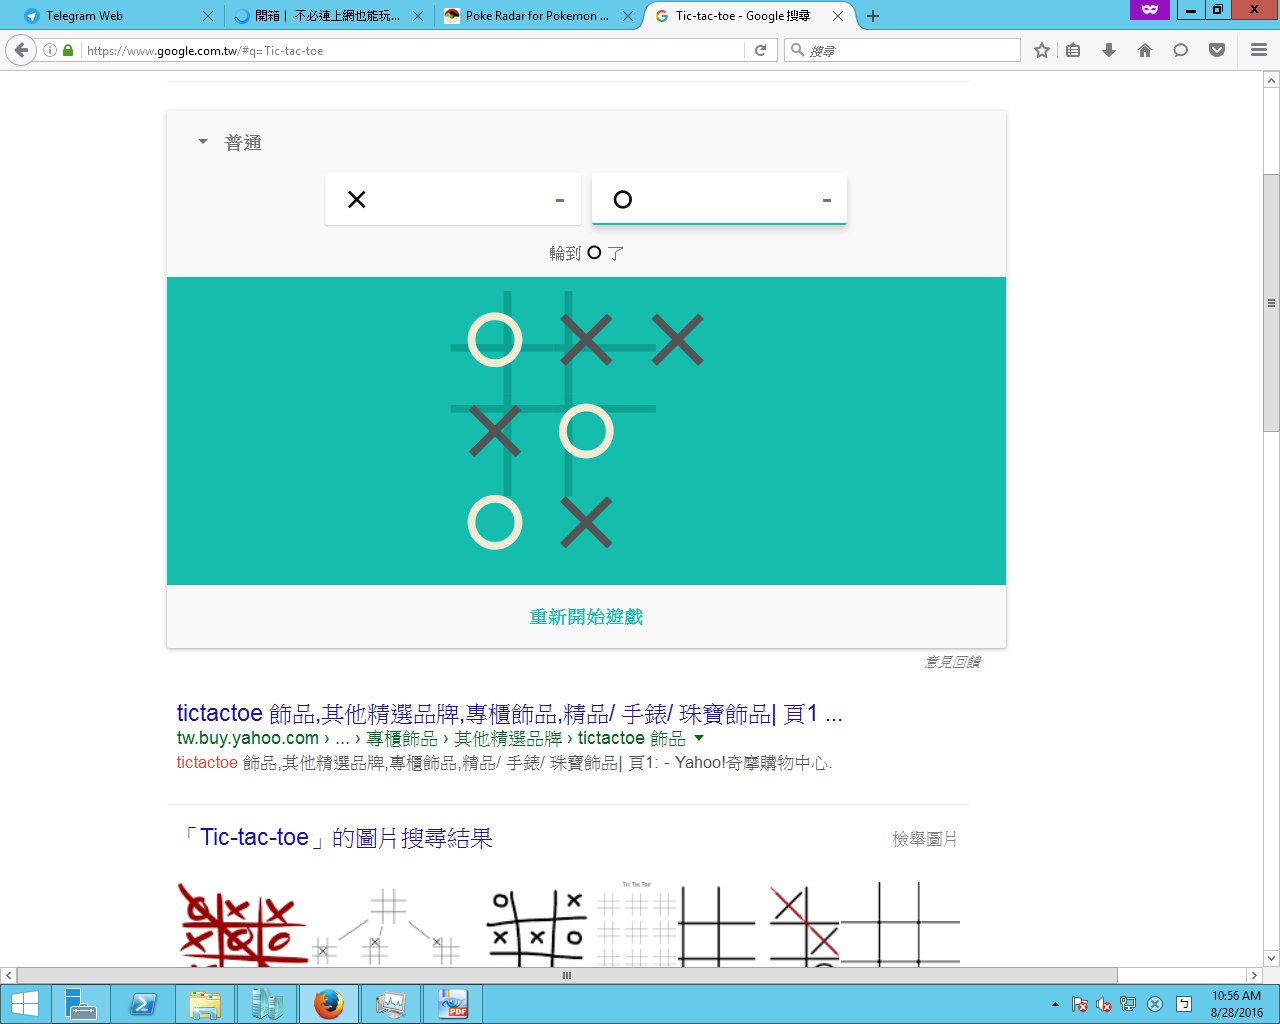This screenshot has width=1280, height=1024.
Task: Expand the tw.buy.yahoo.com result options arrow
Action: point(699,738)
